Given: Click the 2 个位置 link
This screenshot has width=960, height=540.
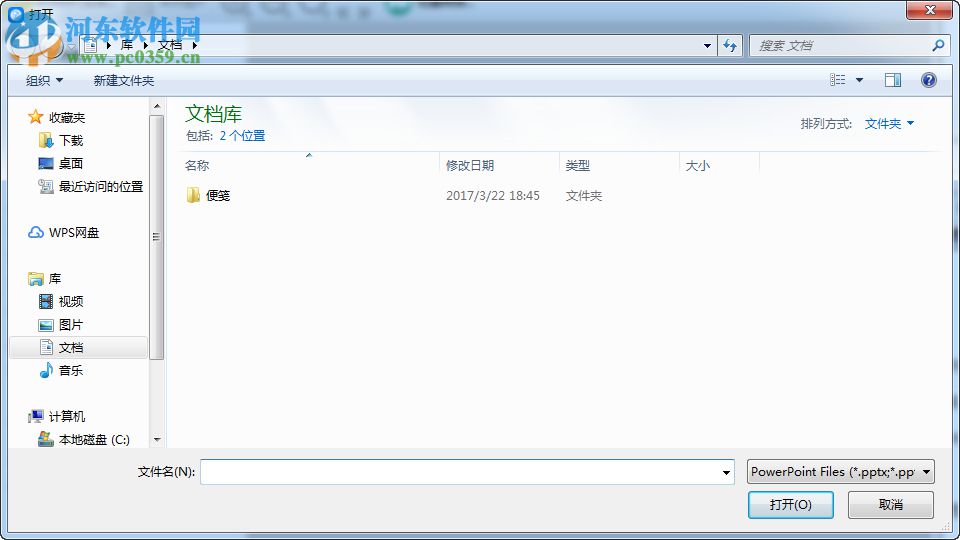Looking at the screenshot, I should click(242, 135).
